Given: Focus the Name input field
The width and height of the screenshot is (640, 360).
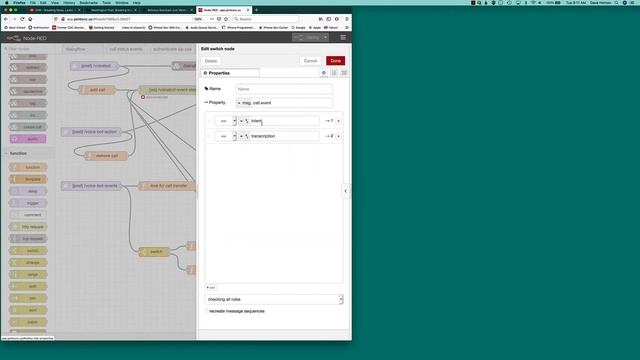Looking at the screenshot, I should [x=284, y=89].
